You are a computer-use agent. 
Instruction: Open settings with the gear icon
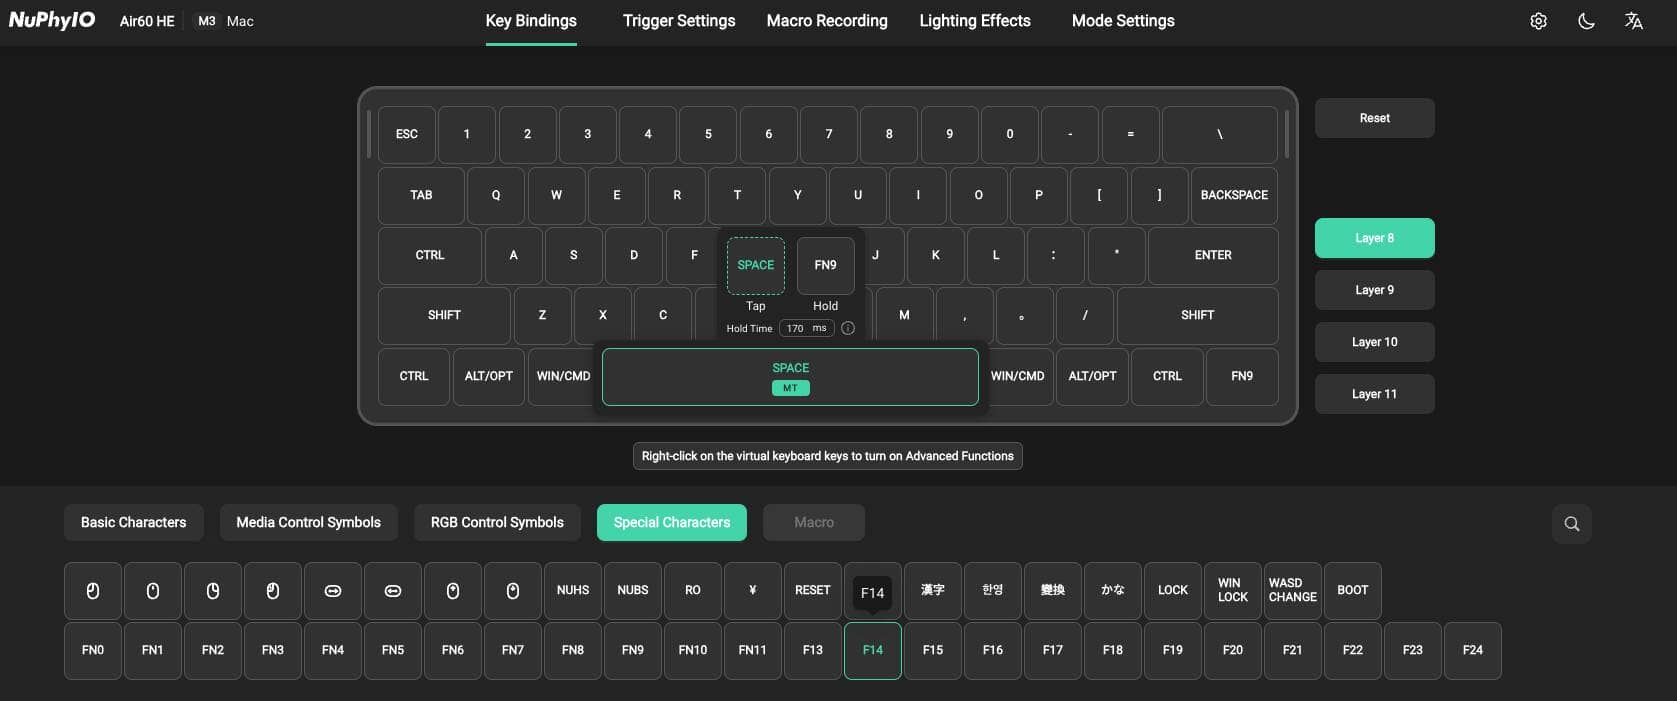(1538, 21)
